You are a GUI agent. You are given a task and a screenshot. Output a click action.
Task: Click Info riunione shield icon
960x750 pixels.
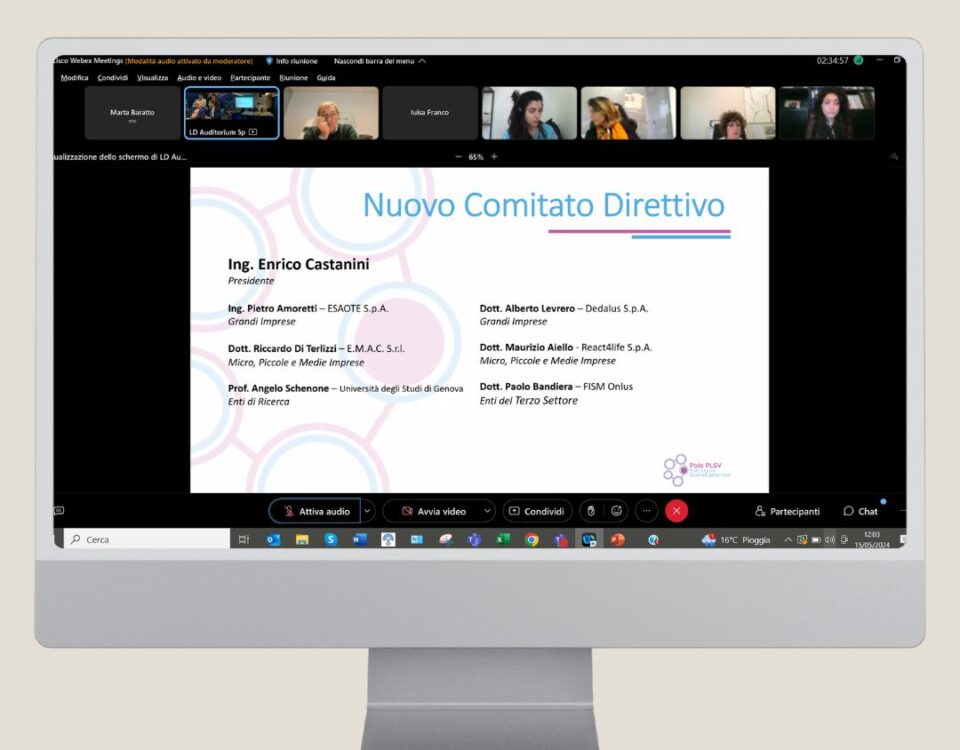click(269, 61)
